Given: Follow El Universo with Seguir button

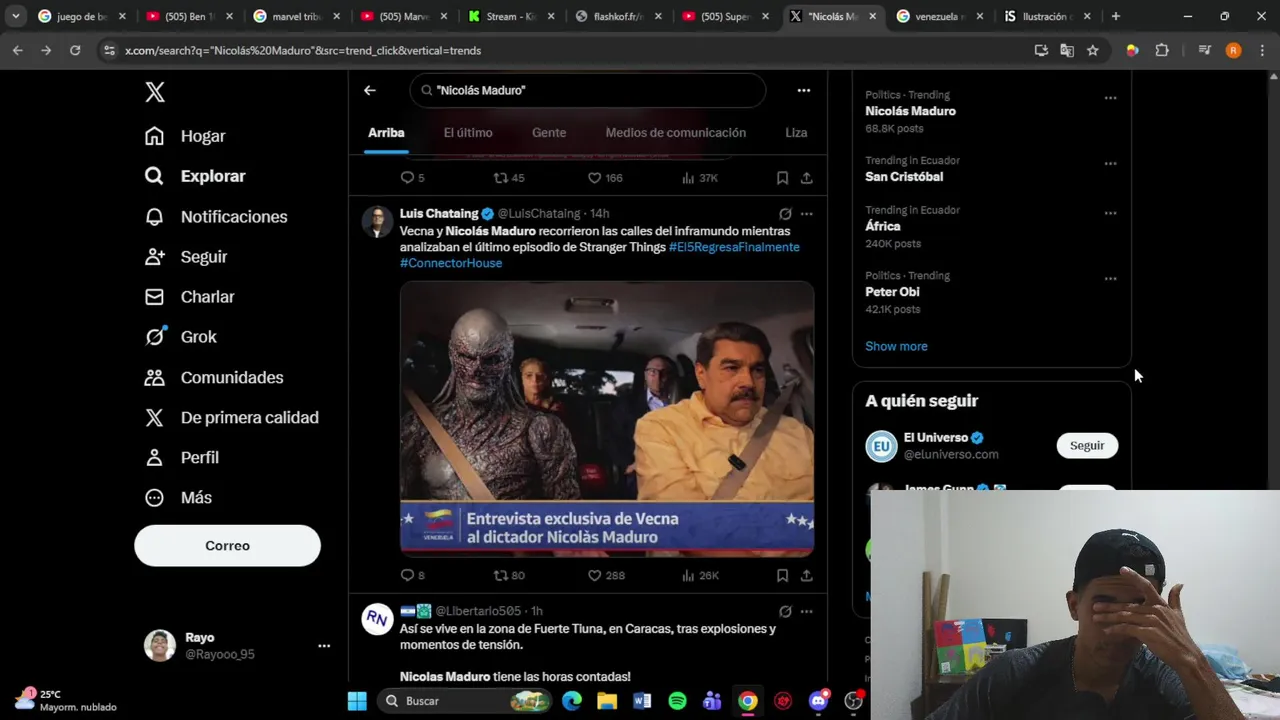Looking at the screenshot, I should click(x=1087, y=446).
